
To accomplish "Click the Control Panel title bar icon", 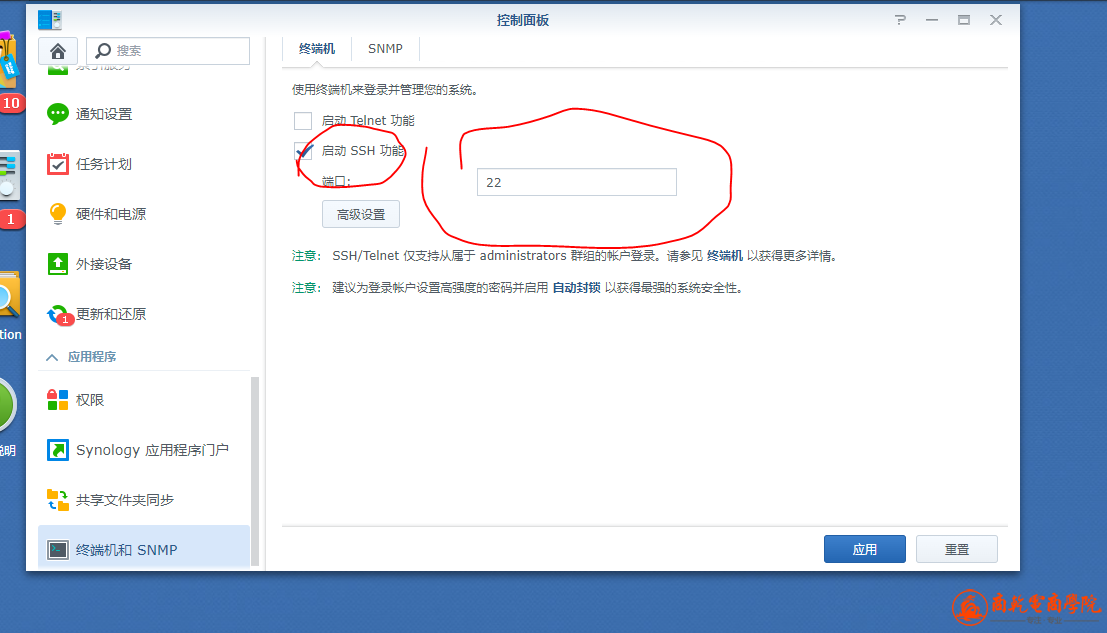I will [49, 20].
